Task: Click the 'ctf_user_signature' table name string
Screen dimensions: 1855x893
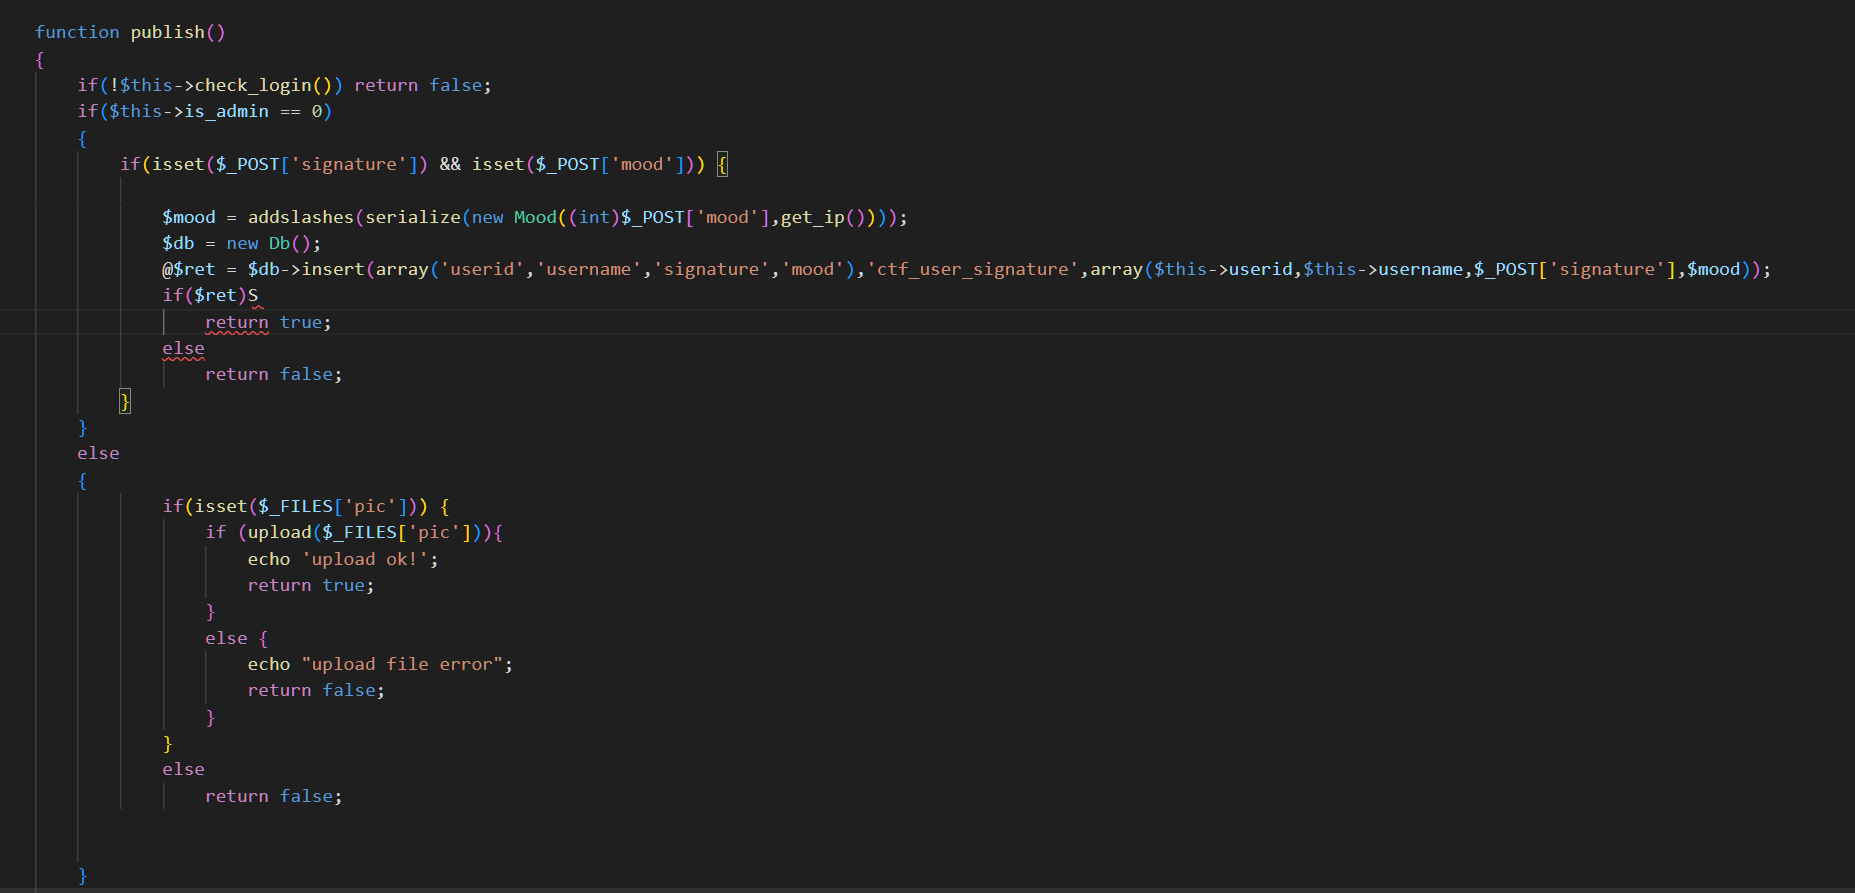Action: click(972, 269)
